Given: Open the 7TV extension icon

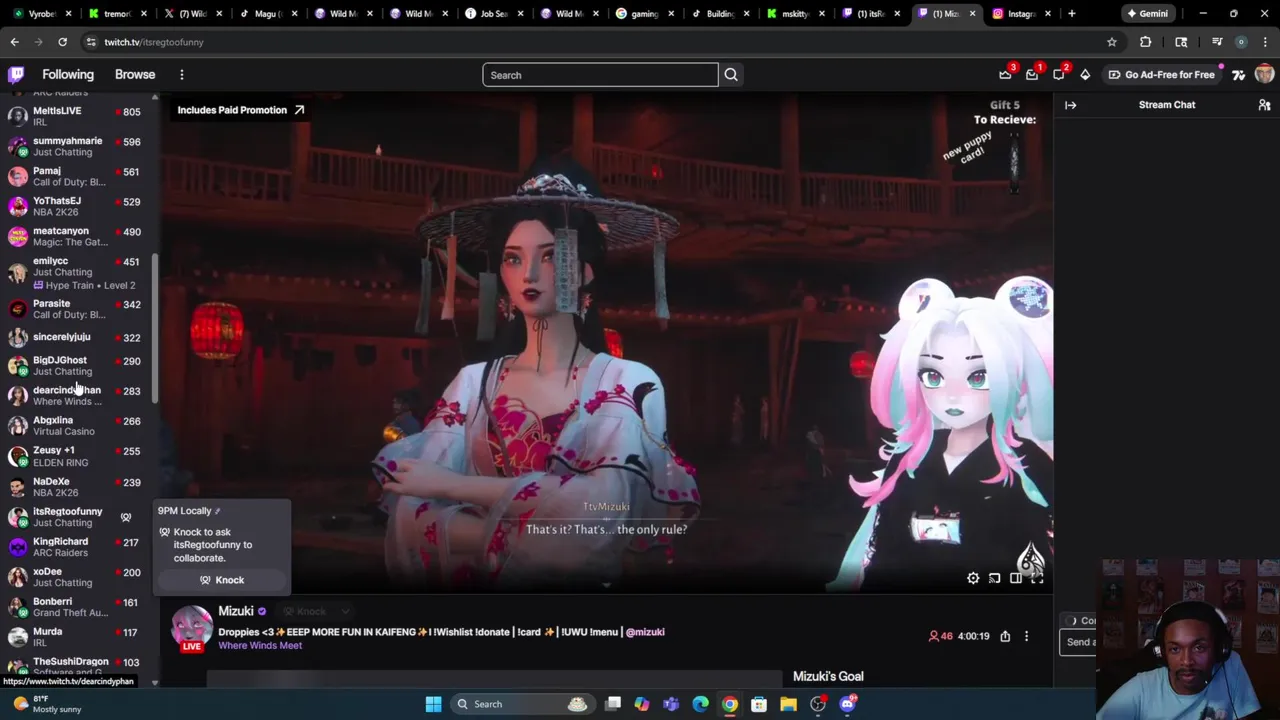Looking at the screenshot, I should coord(1238,75).
